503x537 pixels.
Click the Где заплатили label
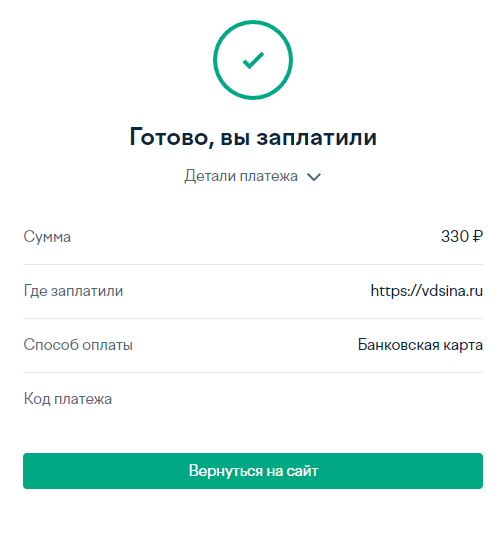[x=73, y=291]
